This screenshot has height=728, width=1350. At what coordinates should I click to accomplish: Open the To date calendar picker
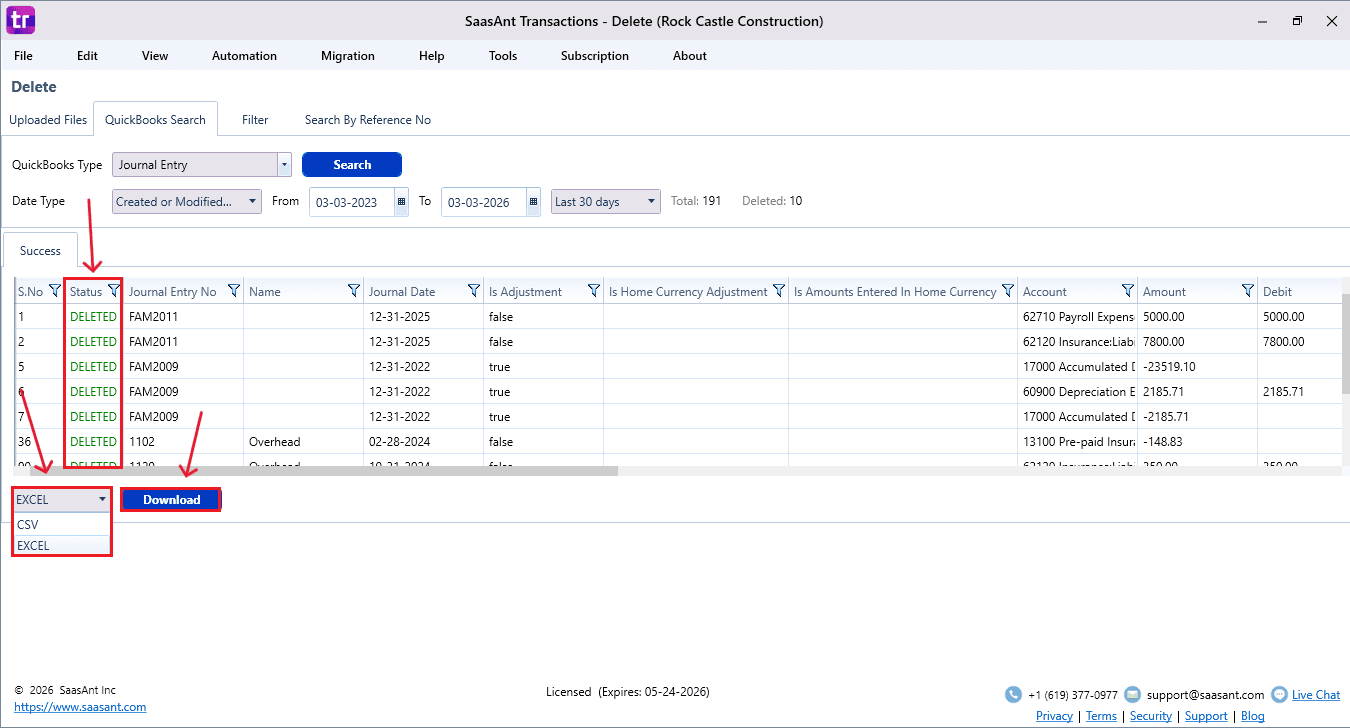pyautogui.click(x=533, y=202)
